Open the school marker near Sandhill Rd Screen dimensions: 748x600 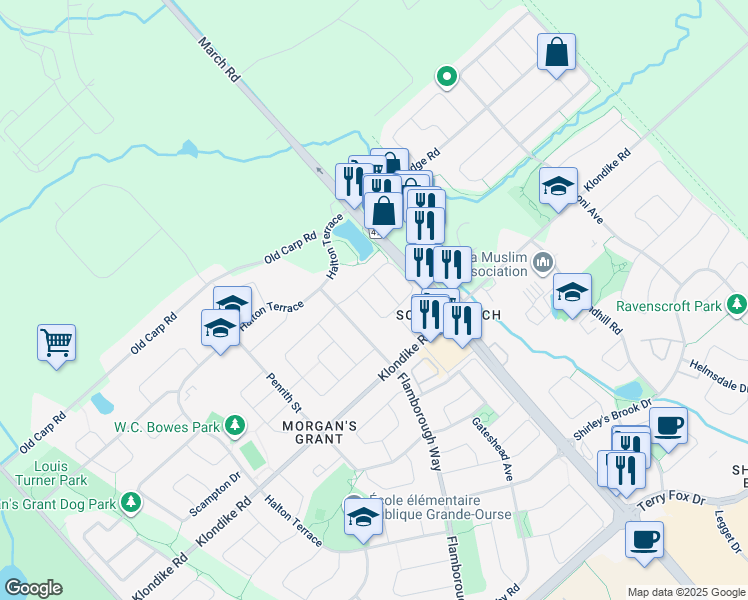[x=572, y=295]
